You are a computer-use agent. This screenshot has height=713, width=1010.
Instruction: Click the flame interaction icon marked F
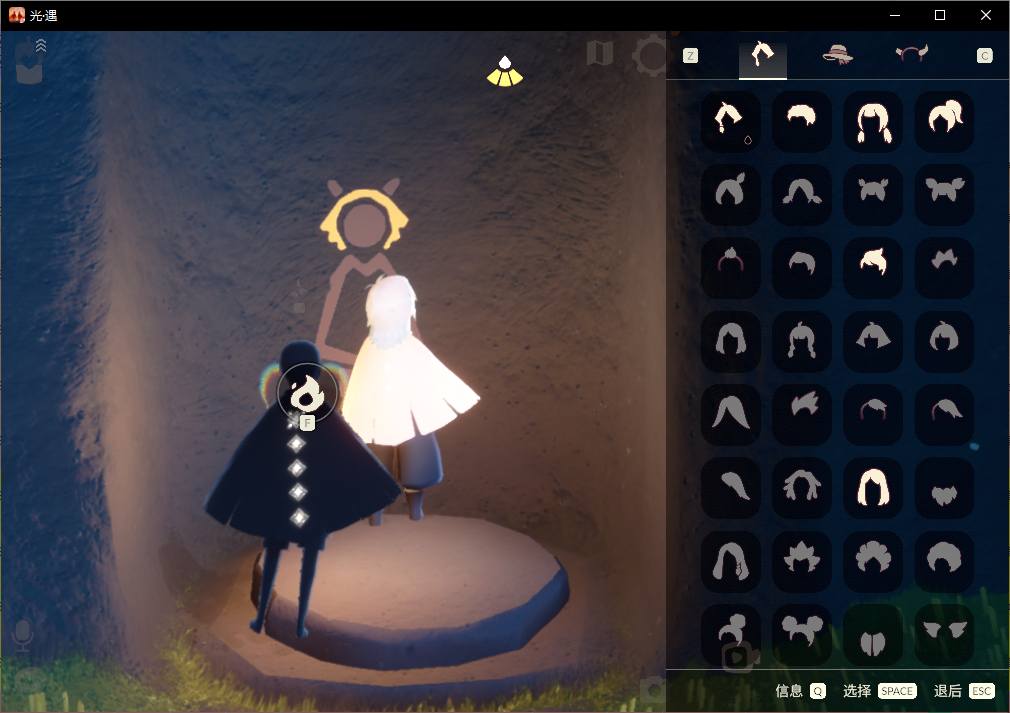[x=307, y=393]
